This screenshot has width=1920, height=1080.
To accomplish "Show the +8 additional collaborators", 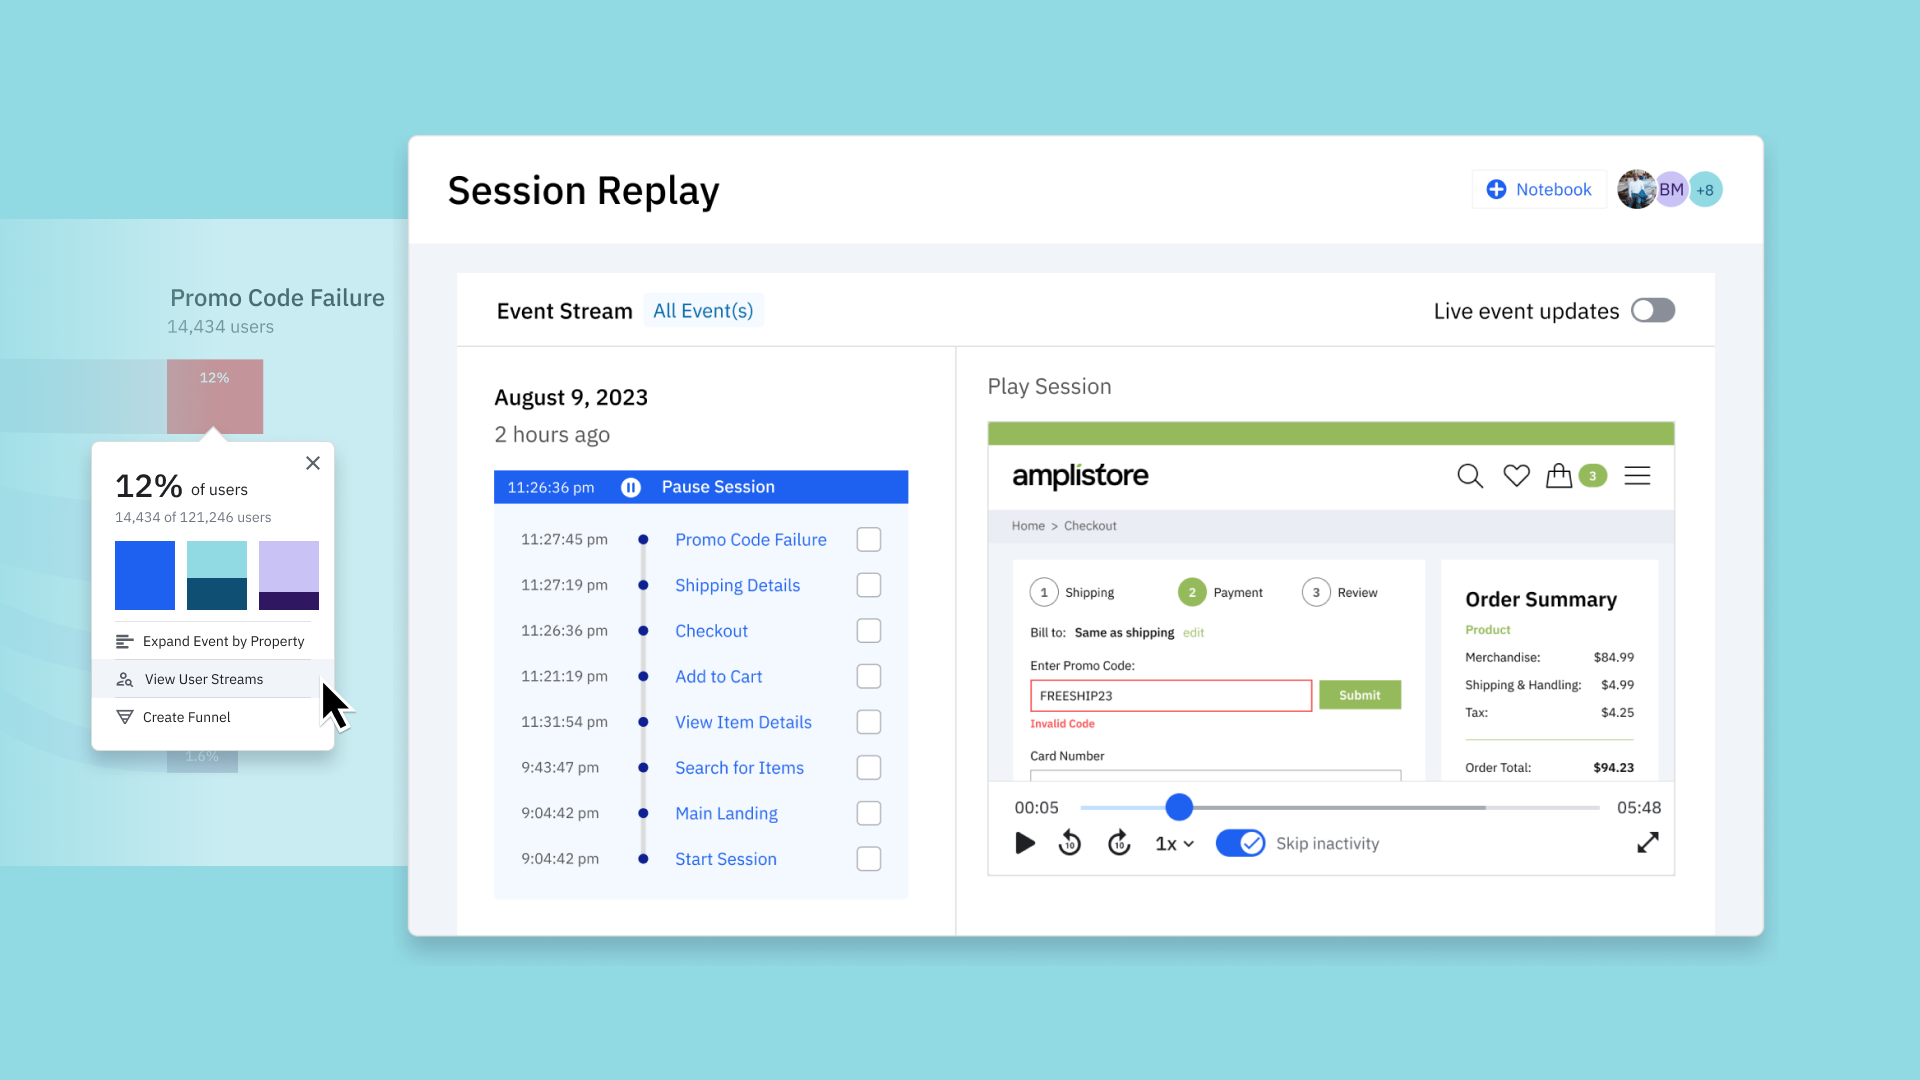I will tap(1705, 189).
